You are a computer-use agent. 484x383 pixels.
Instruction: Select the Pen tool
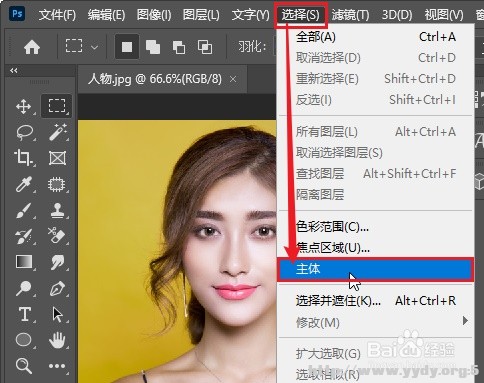pos(57,288)
